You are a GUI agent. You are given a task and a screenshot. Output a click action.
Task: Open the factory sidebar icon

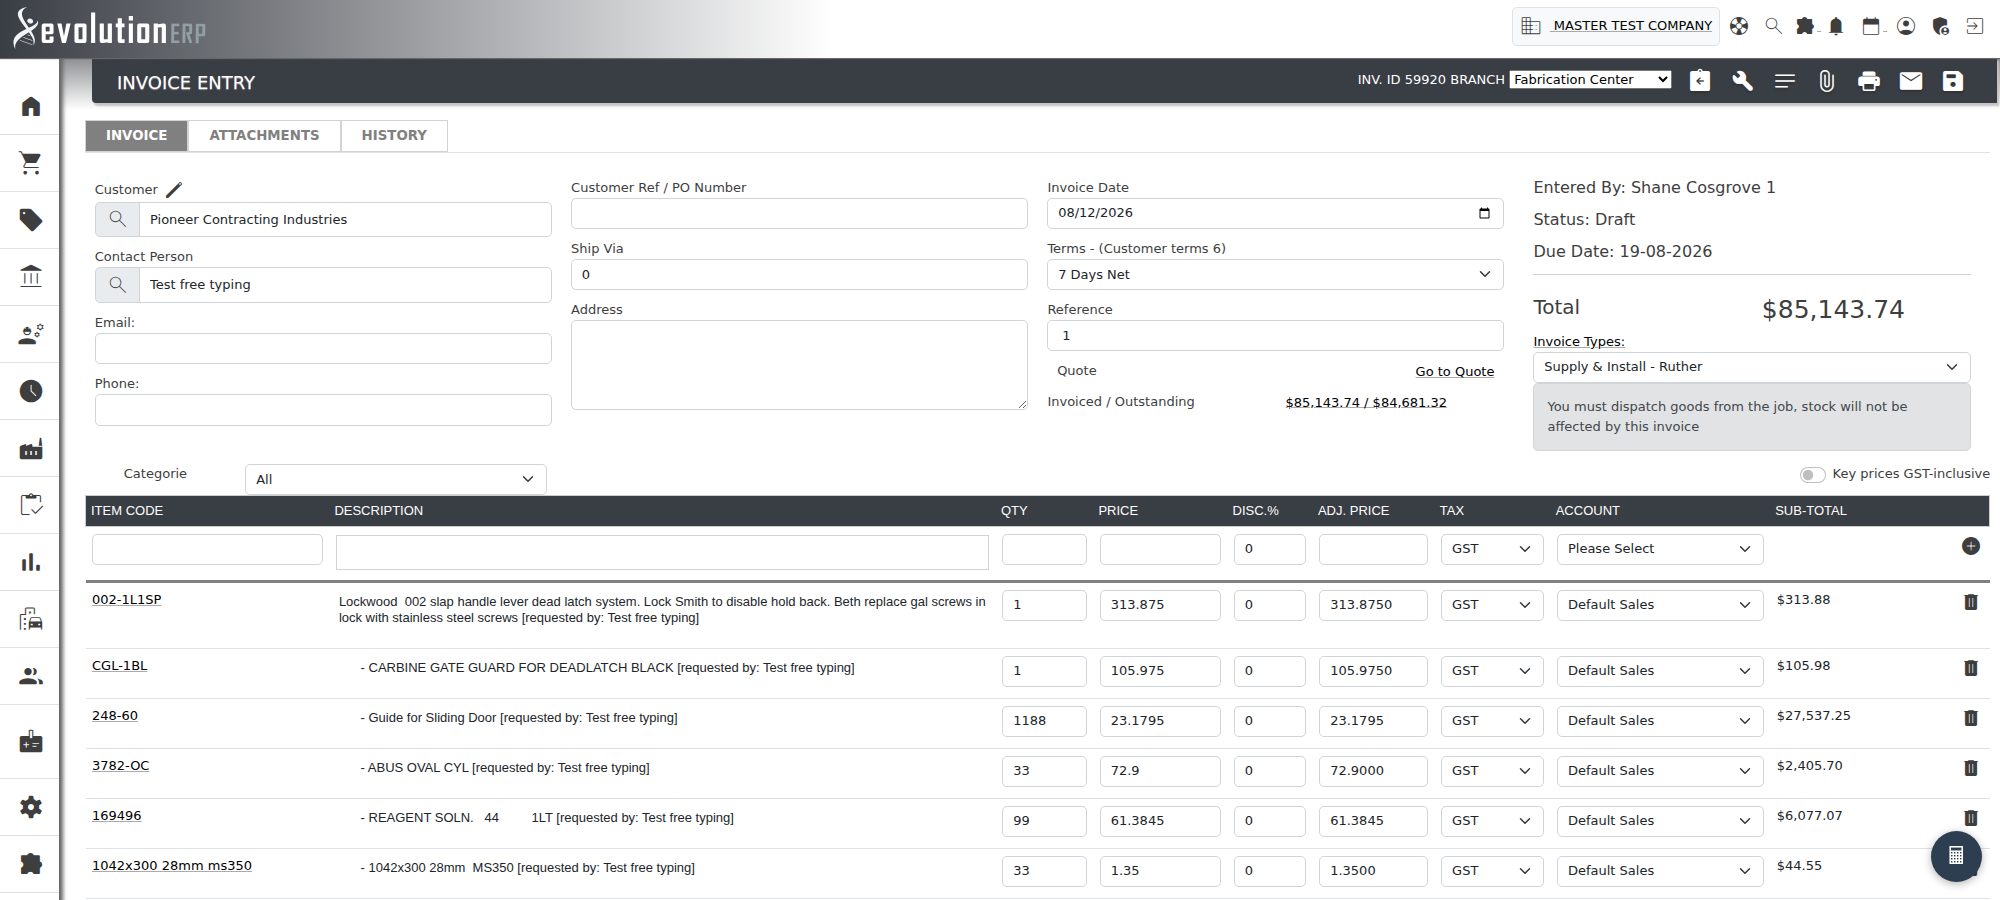tap(31, 448)
